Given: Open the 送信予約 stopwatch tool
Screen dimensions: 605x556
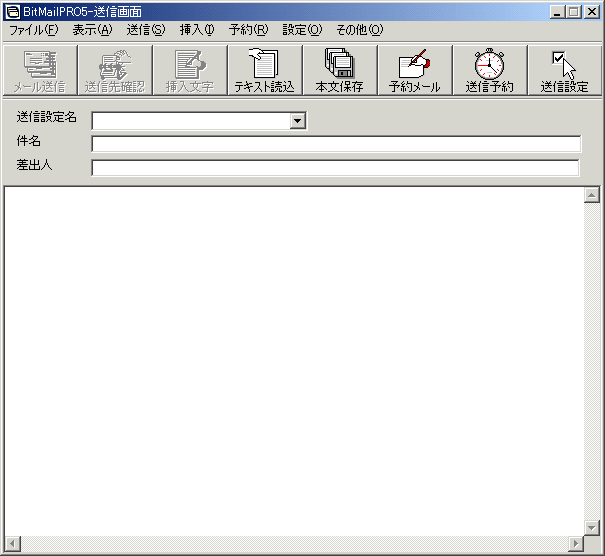Looking at the screenshot, I should pos(490,70).
